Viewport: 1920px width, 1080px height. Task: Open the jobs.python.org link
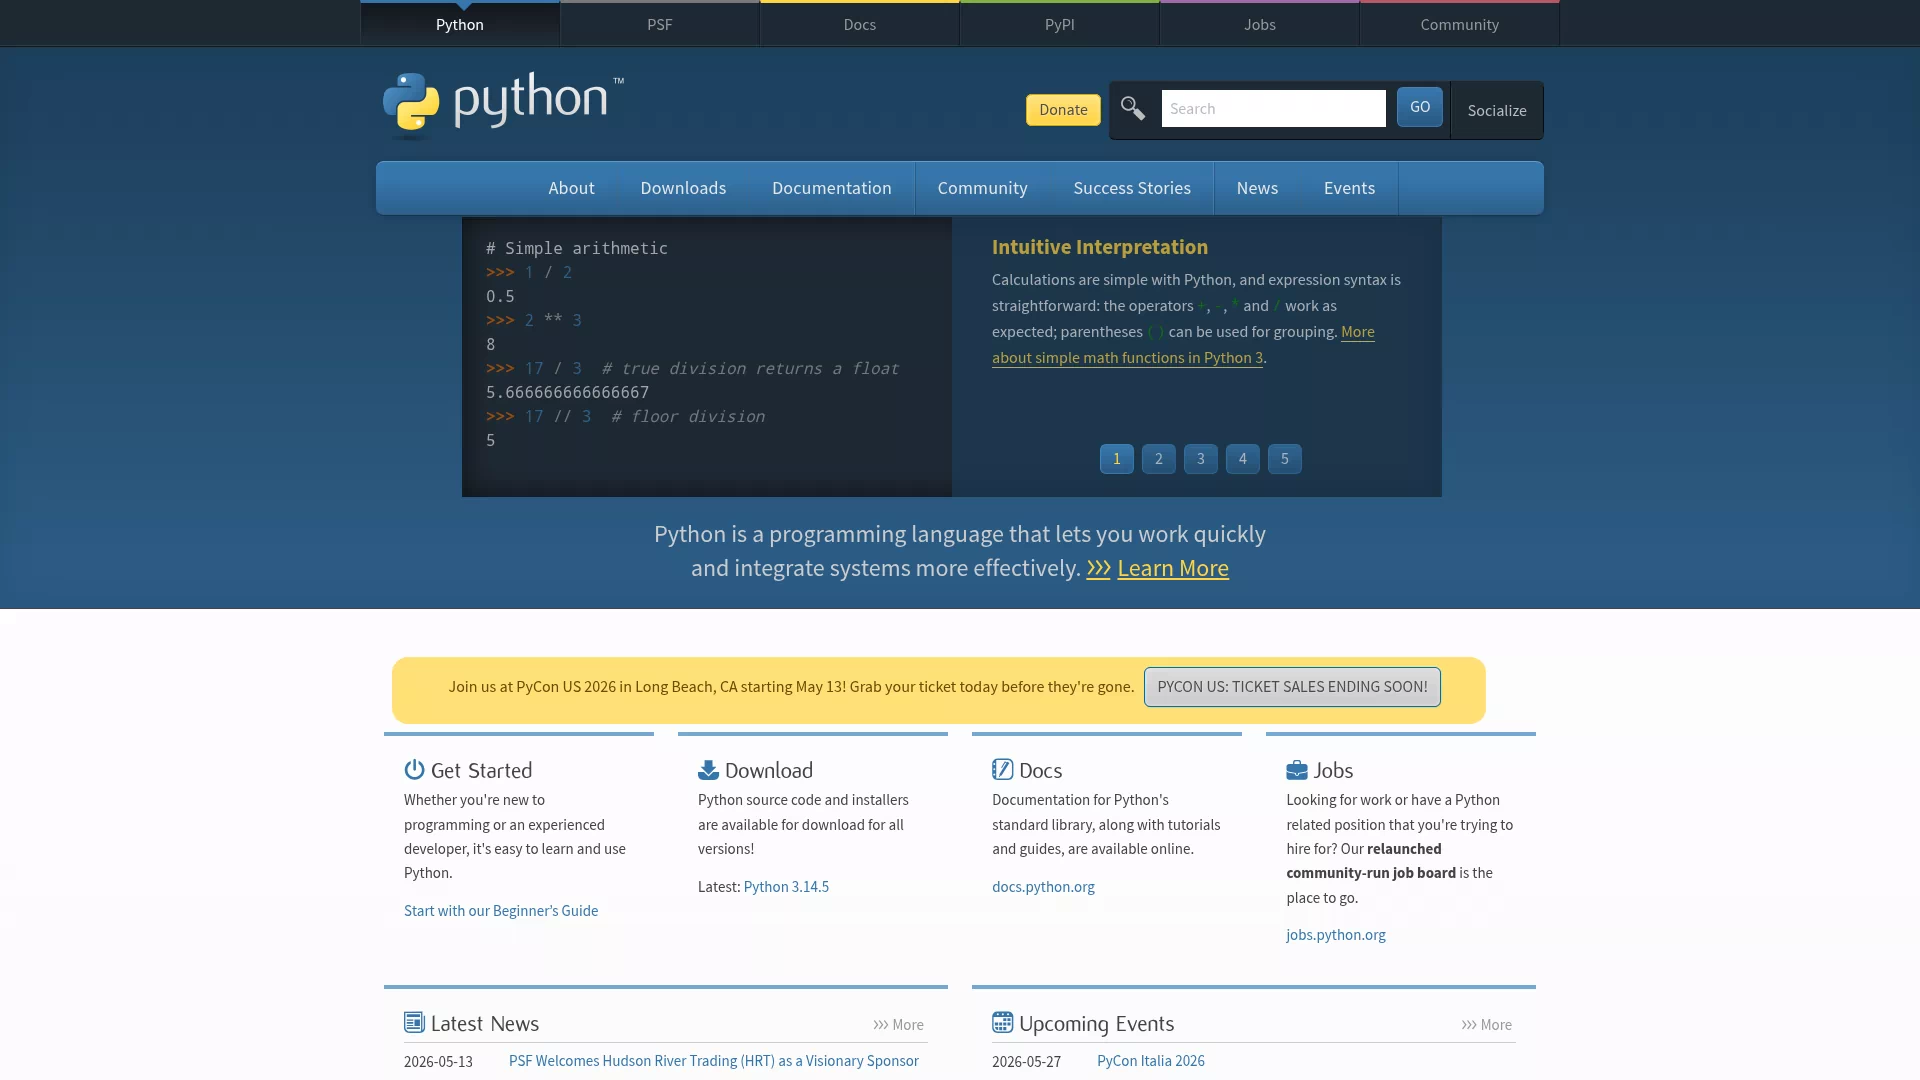(x=1336, y=935)
